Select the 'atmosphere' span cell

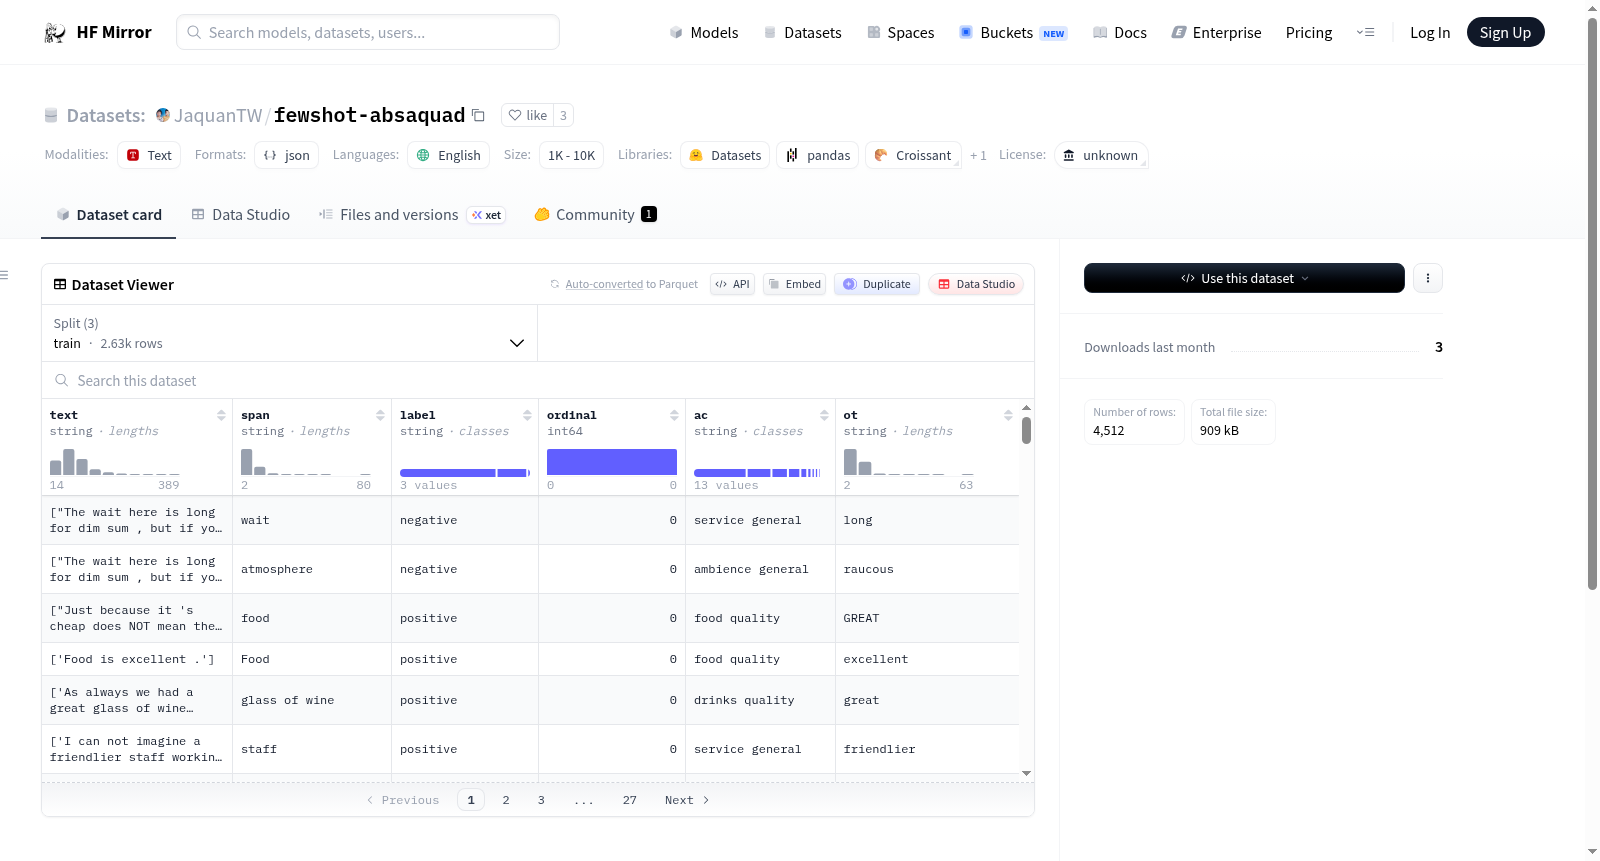(312, 569)
